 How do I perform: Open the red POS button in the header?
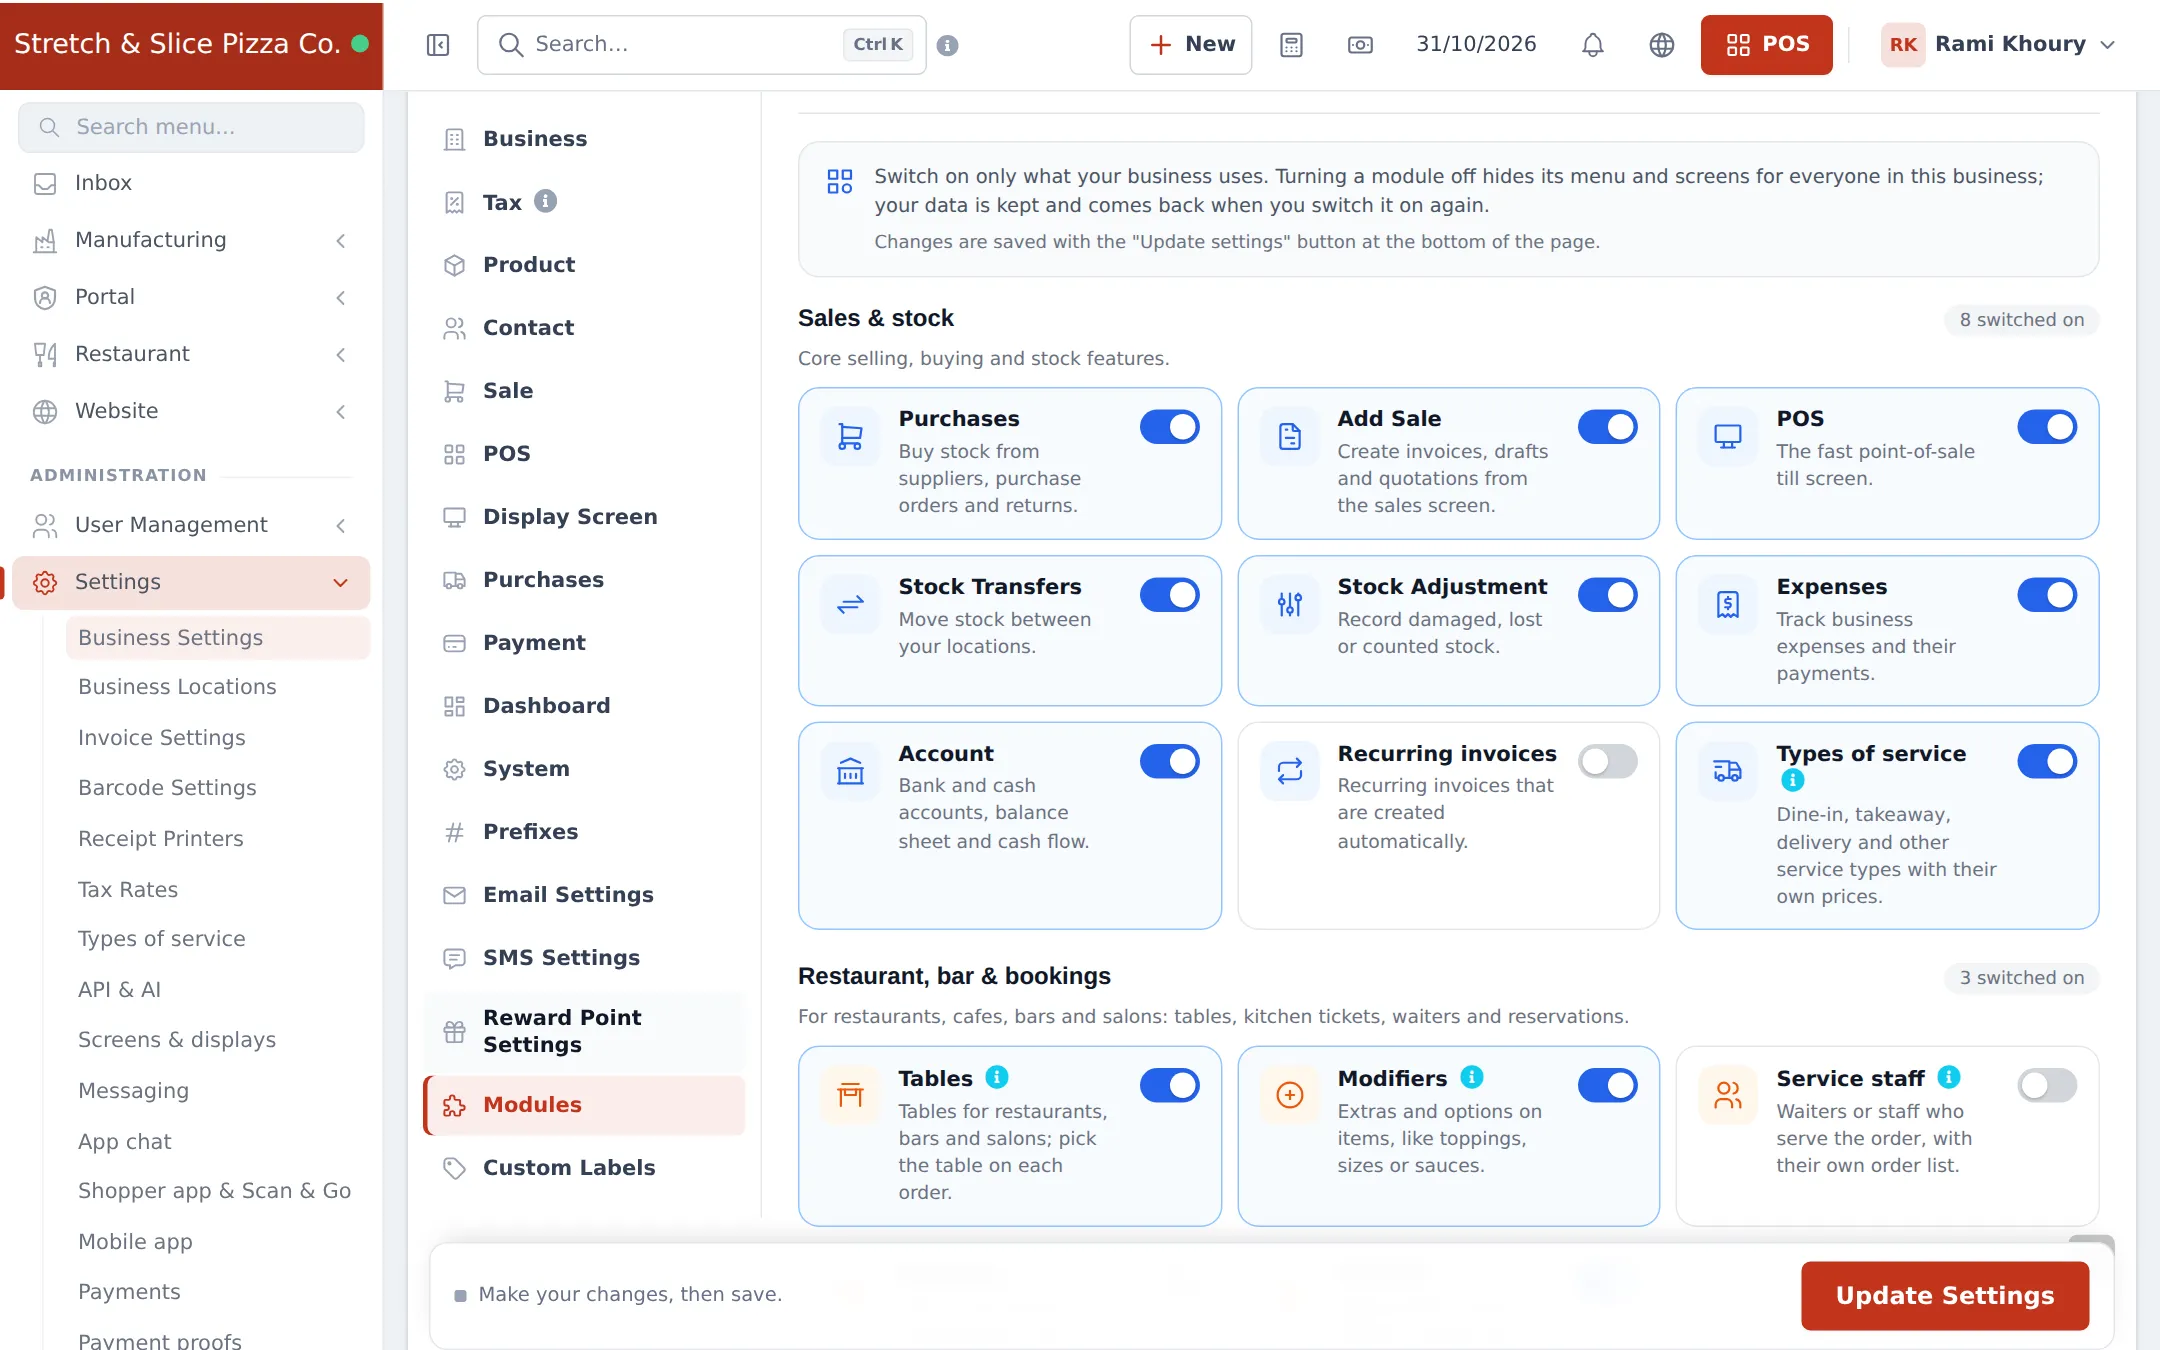[1767, 45]
